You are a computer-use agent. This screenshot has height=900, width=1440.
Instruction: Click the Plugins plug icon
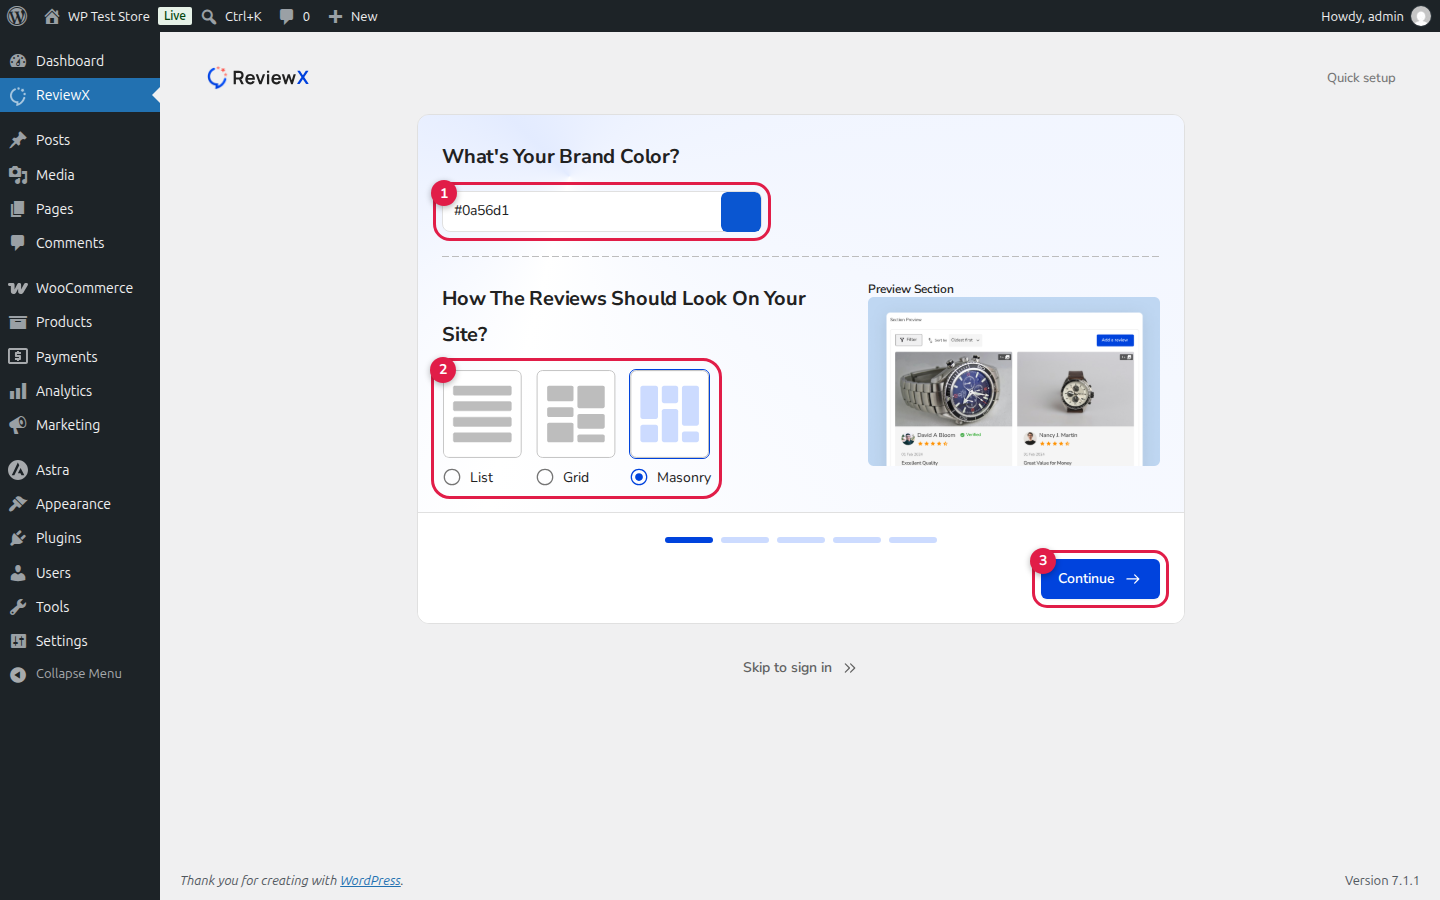(x=18, y=538)
